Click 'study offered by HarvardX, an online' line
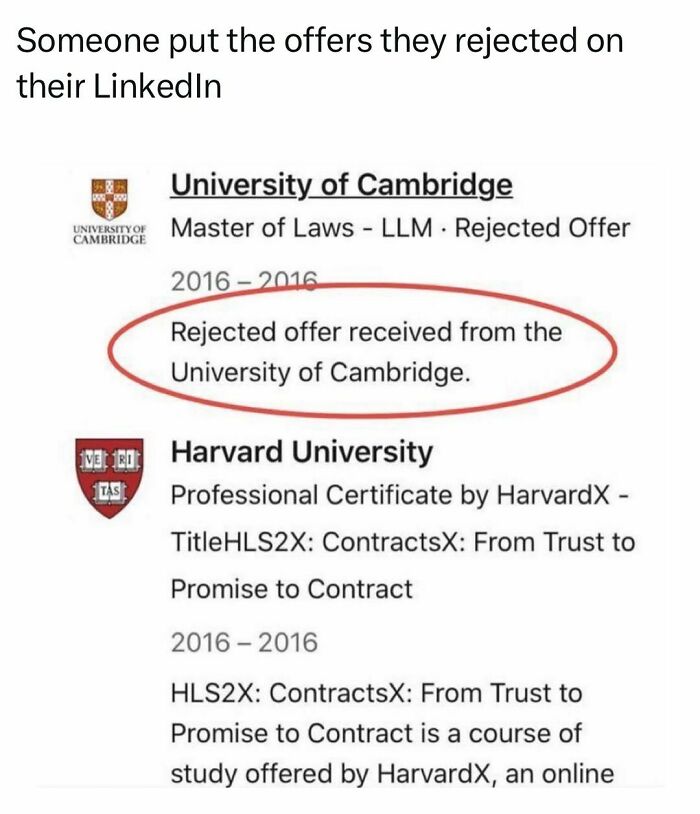The height and width of the screenshot is (814, 700). (x=393, y=774)
